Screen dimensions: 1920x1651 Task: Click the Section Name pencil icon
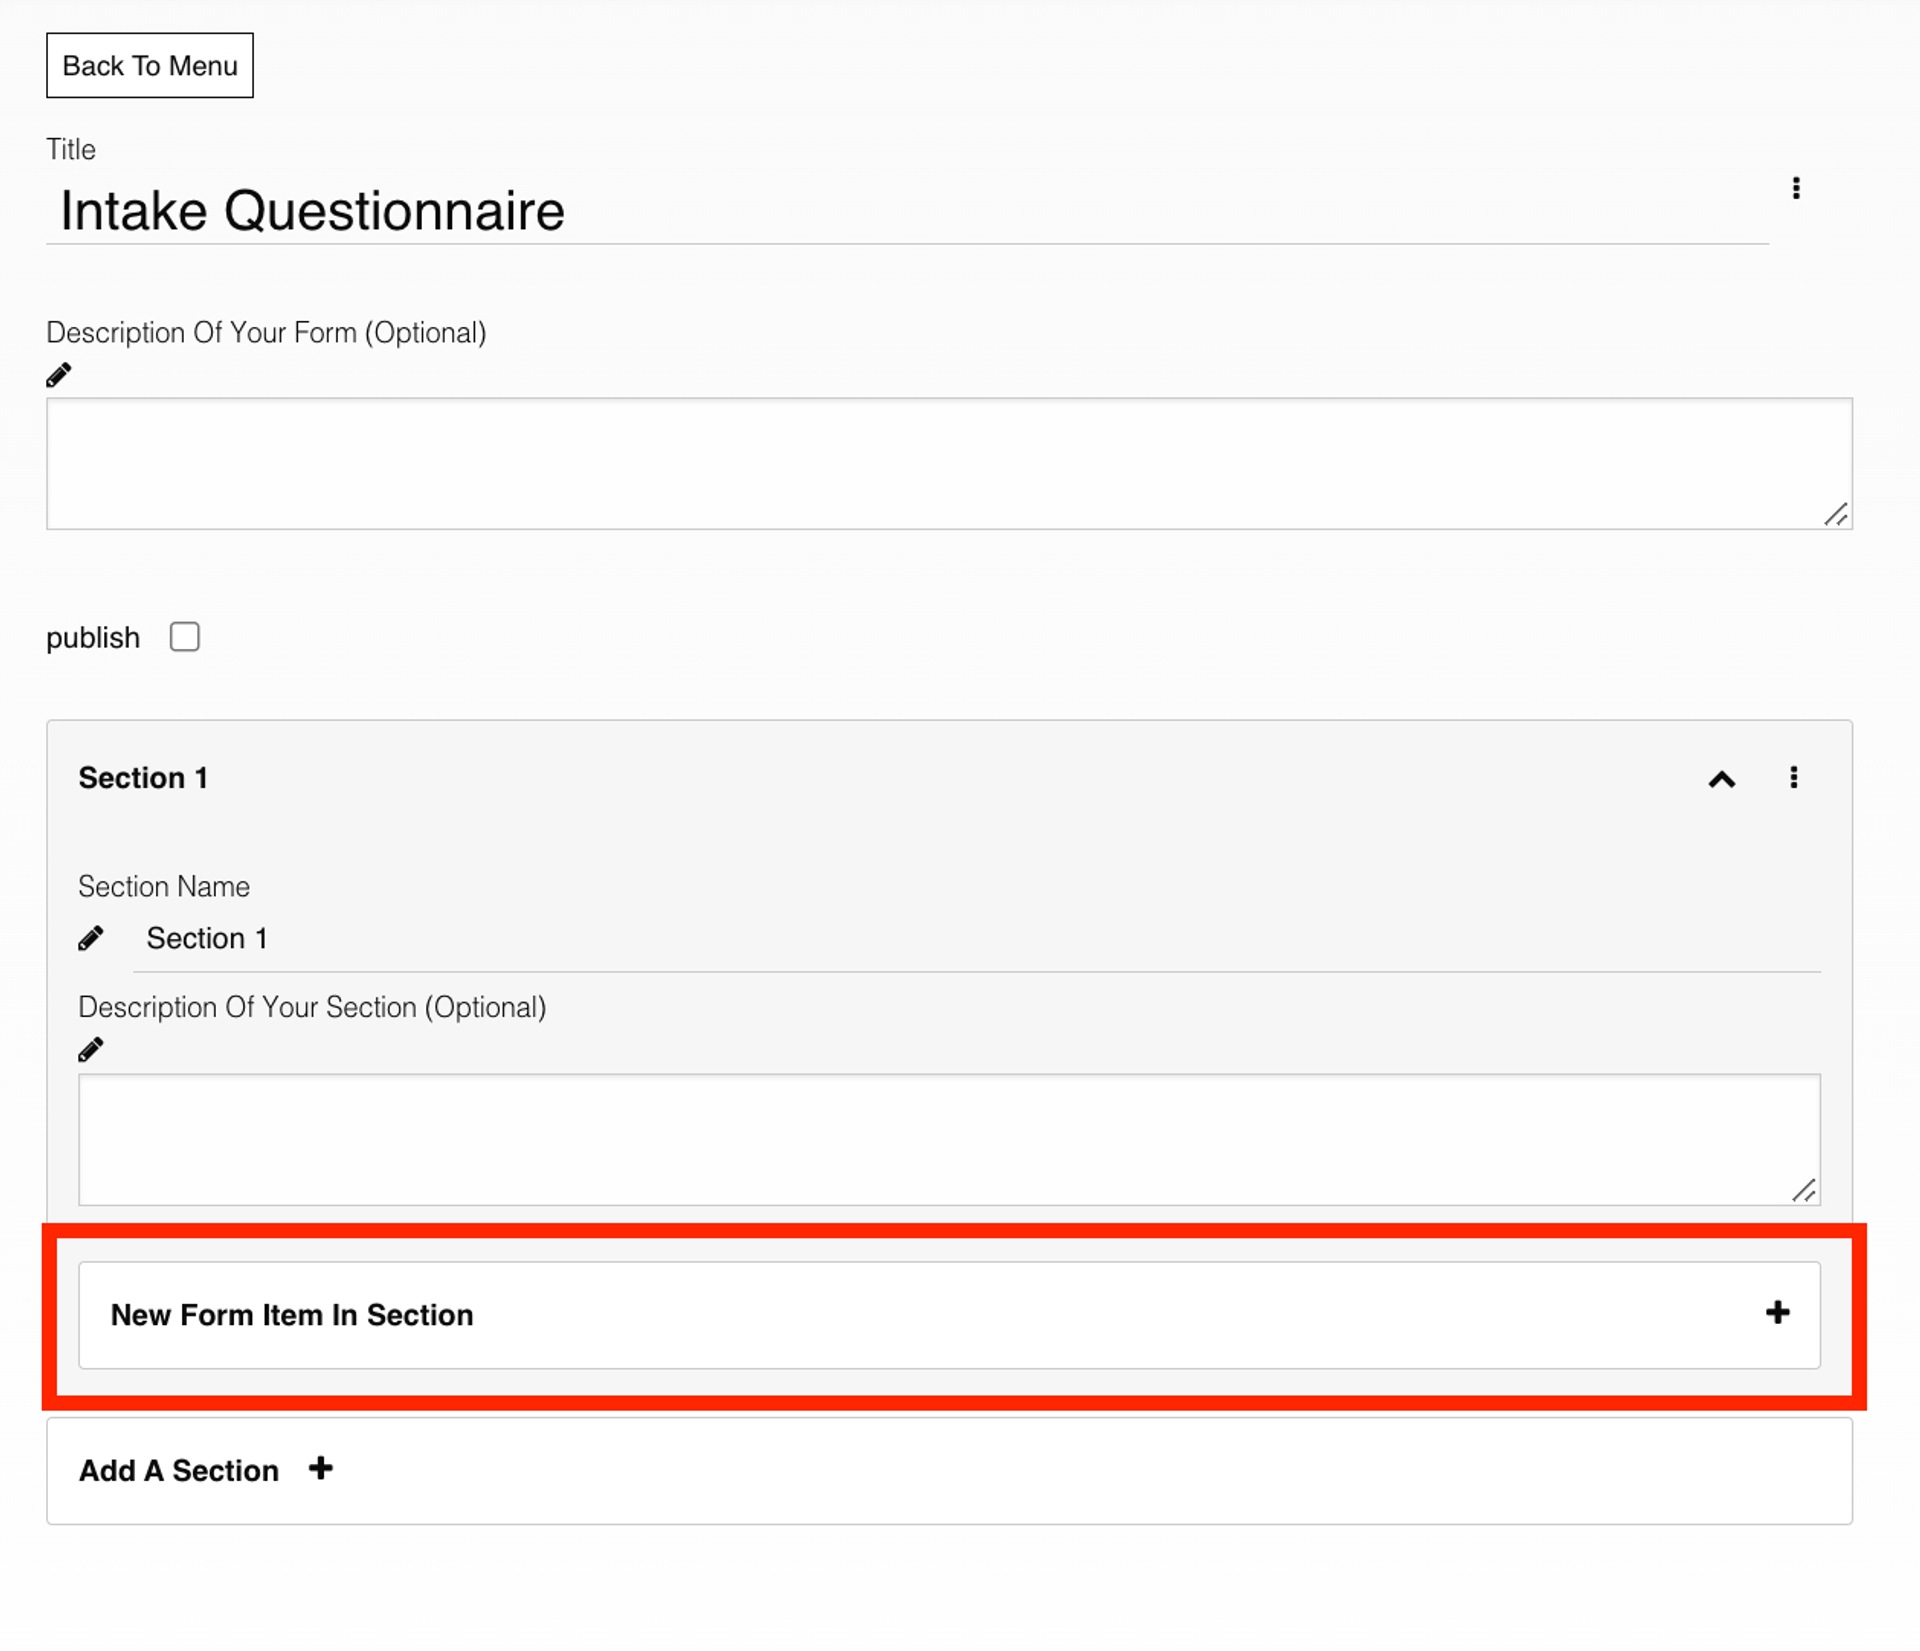pyautogui.click(x=91, y=938)
